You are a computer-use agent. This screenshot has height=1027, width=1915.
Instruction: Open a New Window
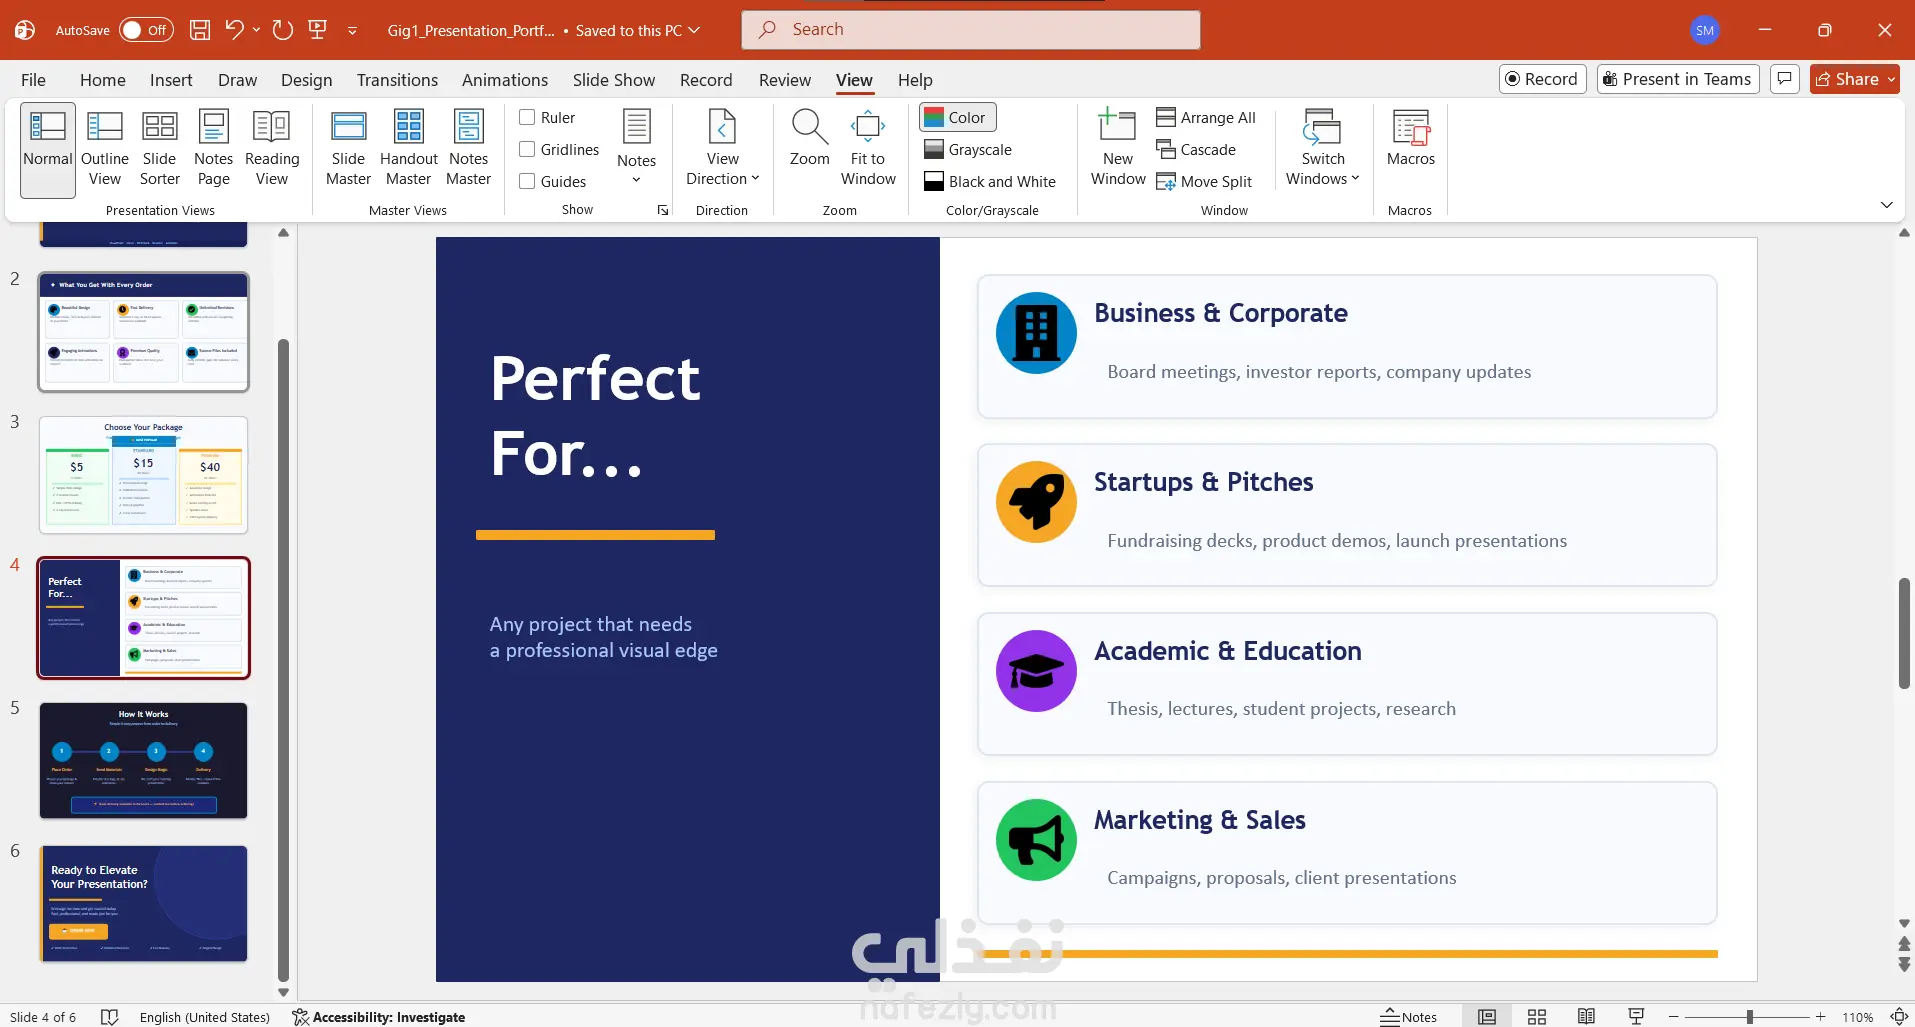[x=1118, y=150]
